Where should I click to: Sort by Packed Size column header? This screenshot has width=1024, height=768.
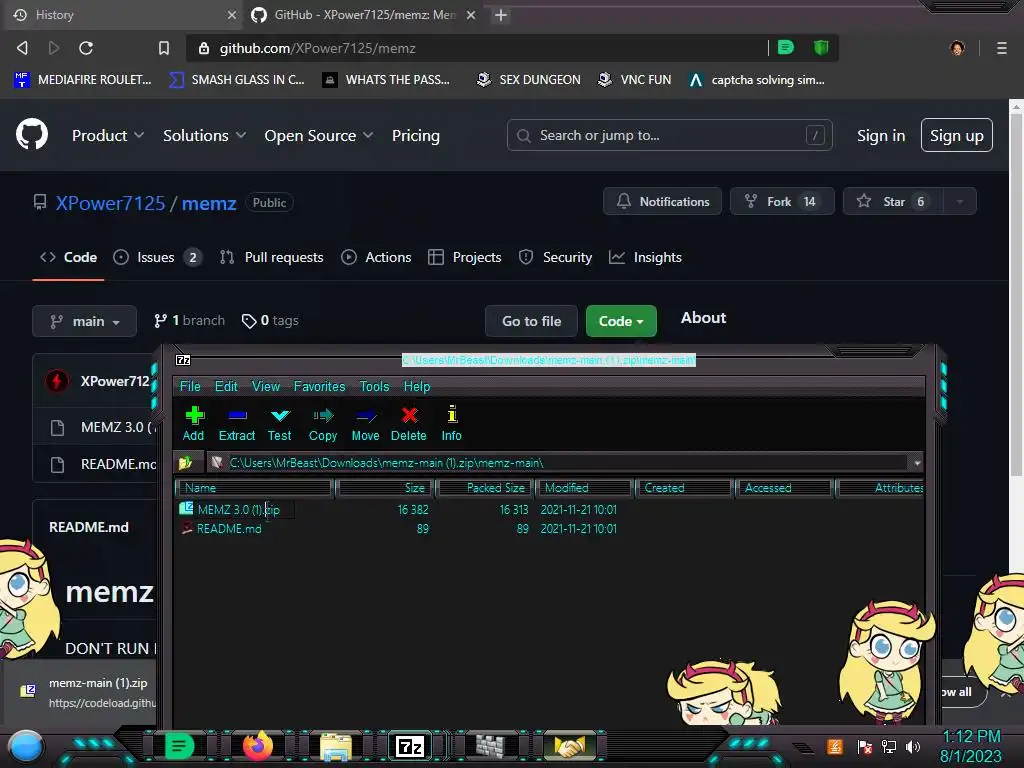(485, 488)
